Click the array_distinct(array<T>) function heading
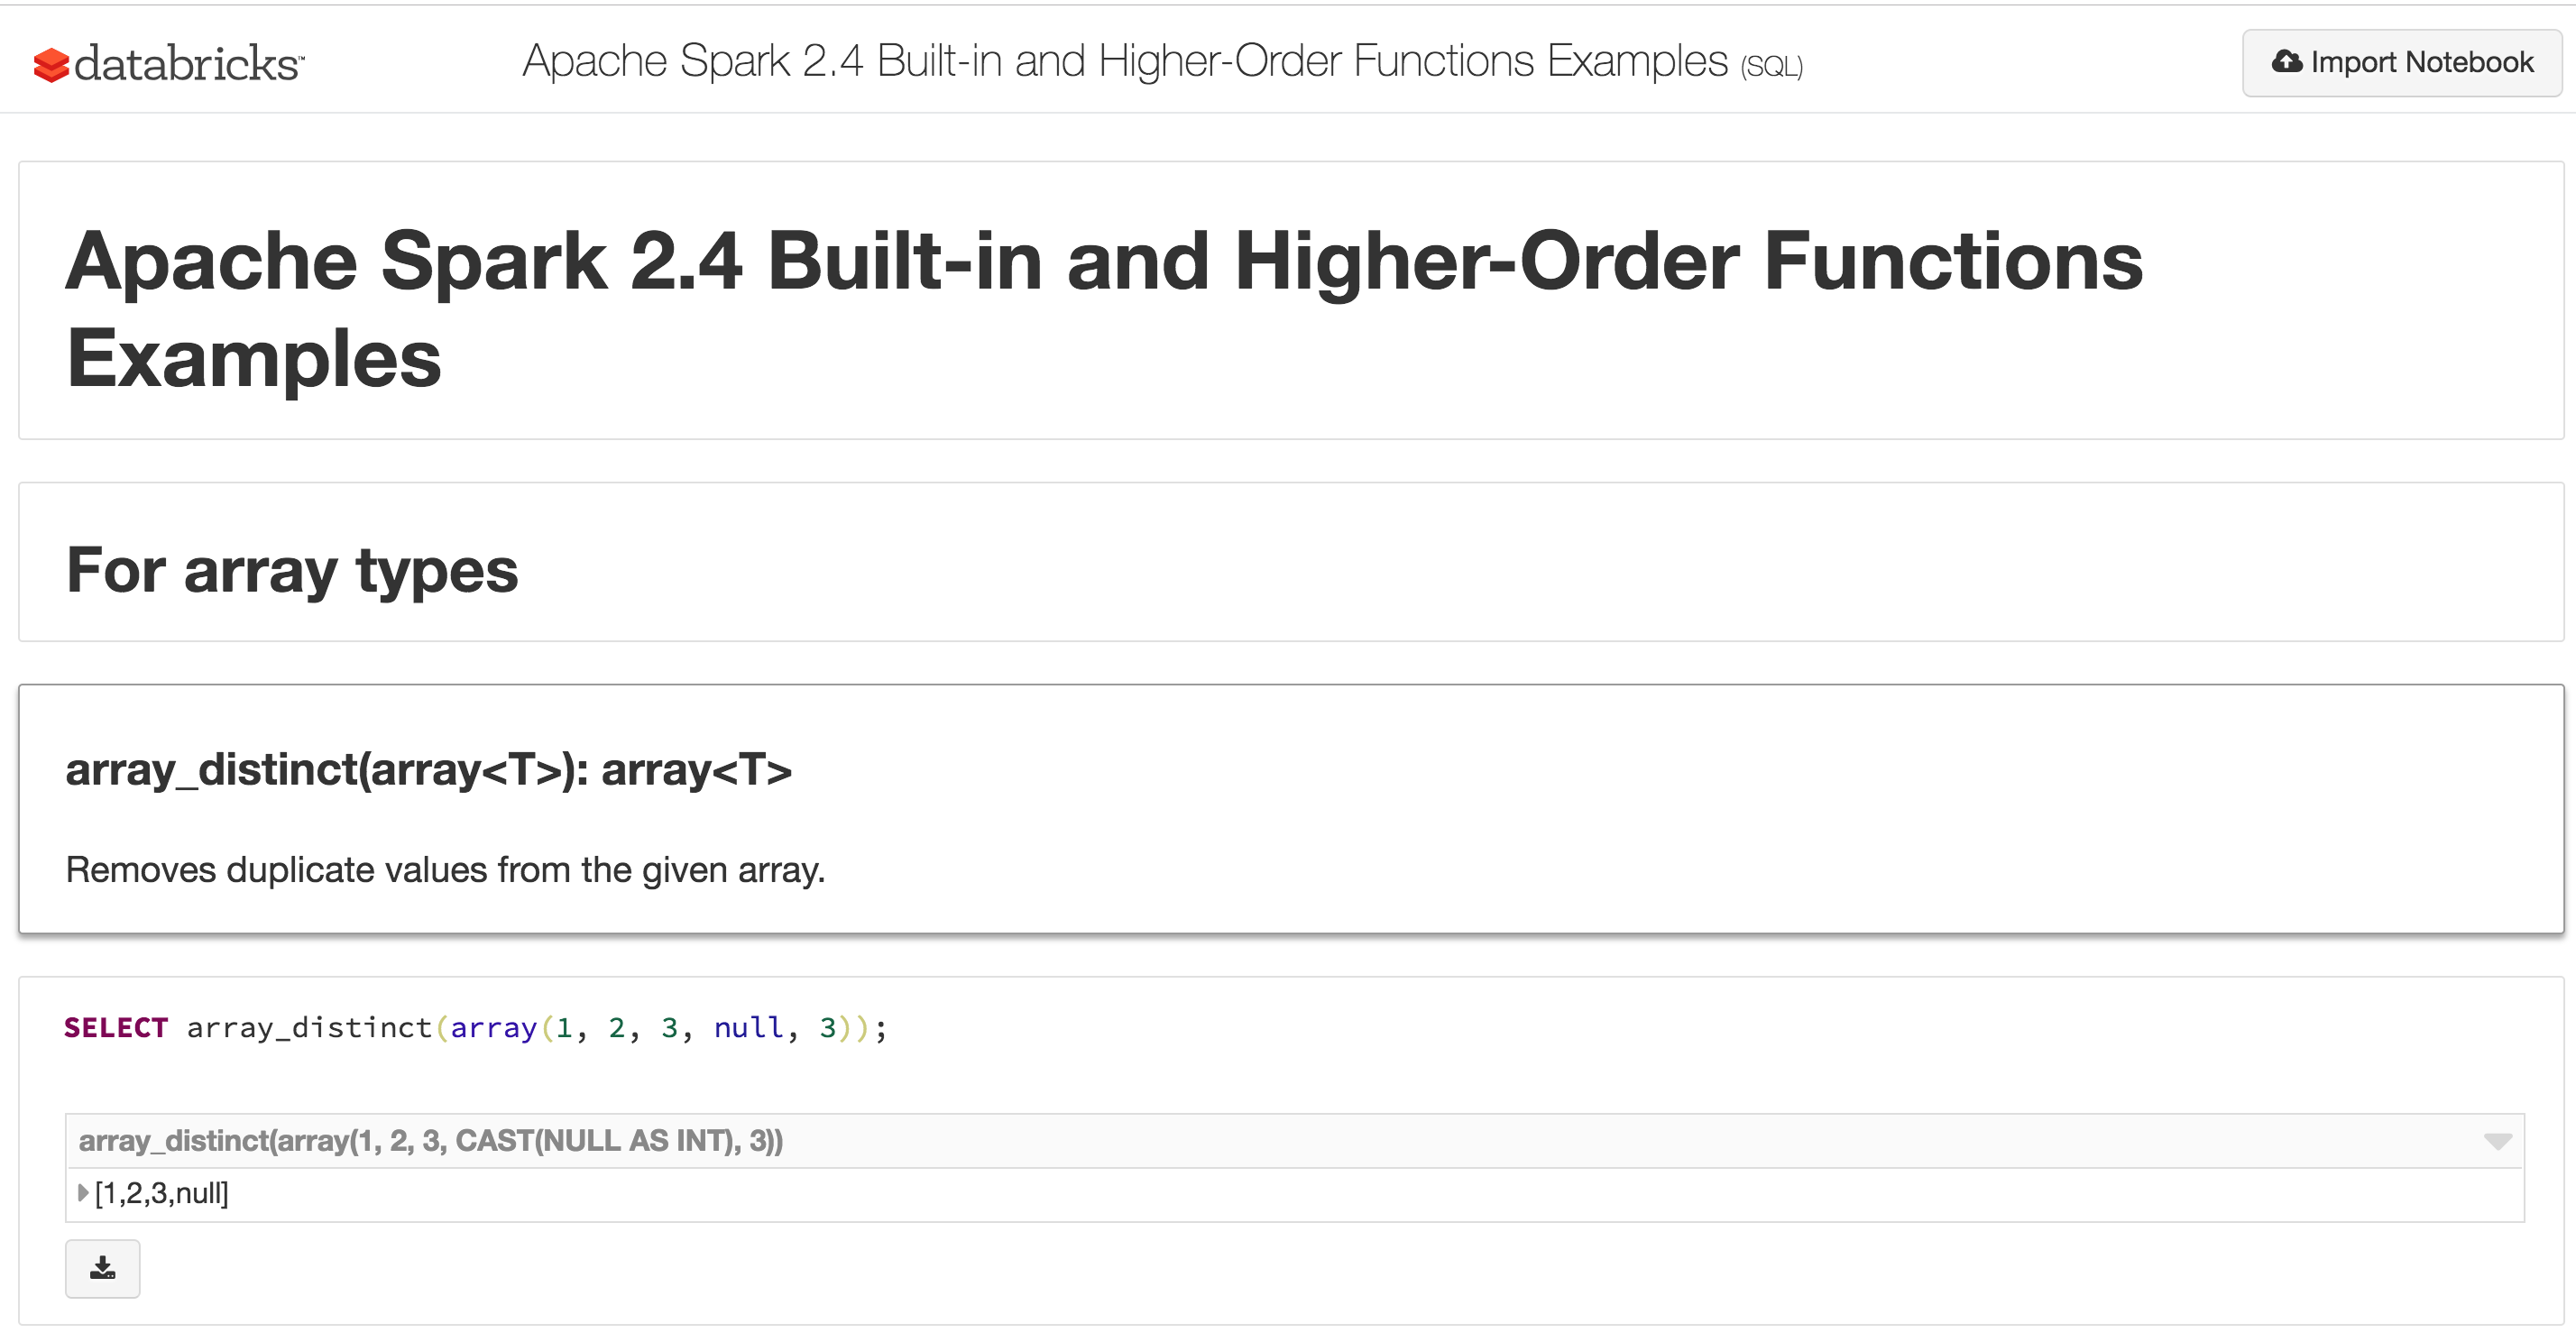The image size is (2576, 1333). (428, 770)
